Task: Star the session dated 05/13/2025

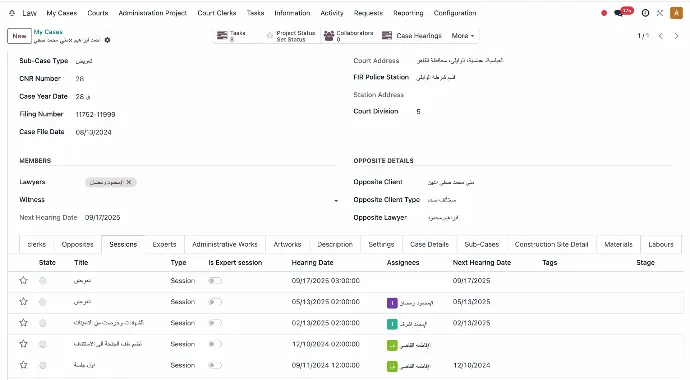Action: (x=24, y=302)
